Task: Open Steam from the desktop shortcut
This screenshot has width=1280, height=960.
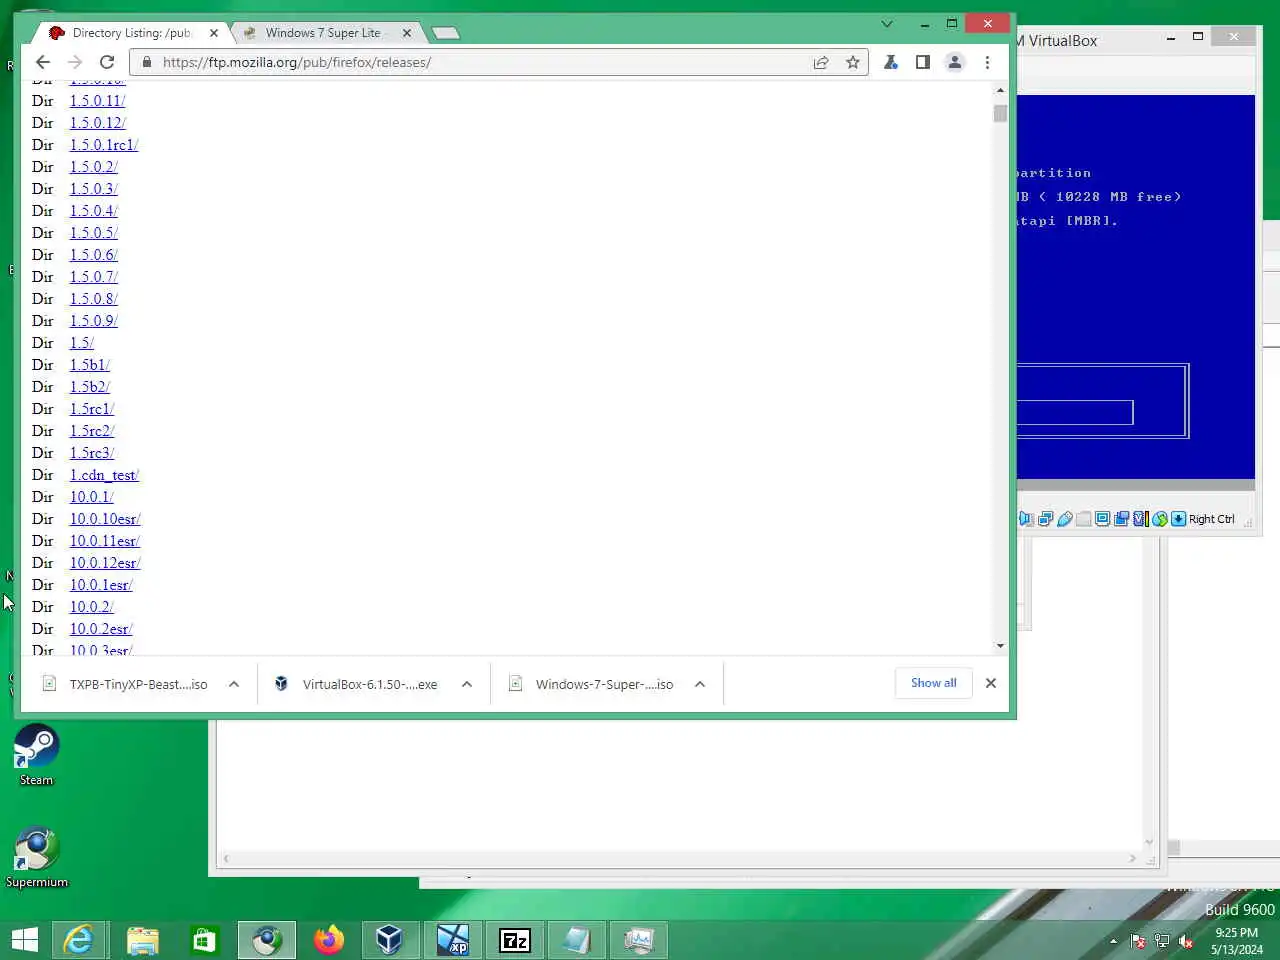Action: (x=36, y=755)
